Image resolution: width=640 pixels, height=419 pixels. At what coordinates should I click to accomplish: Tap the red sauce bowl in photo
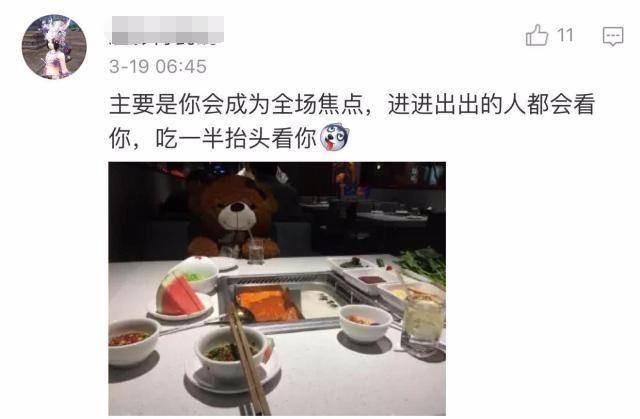[133, 342]
